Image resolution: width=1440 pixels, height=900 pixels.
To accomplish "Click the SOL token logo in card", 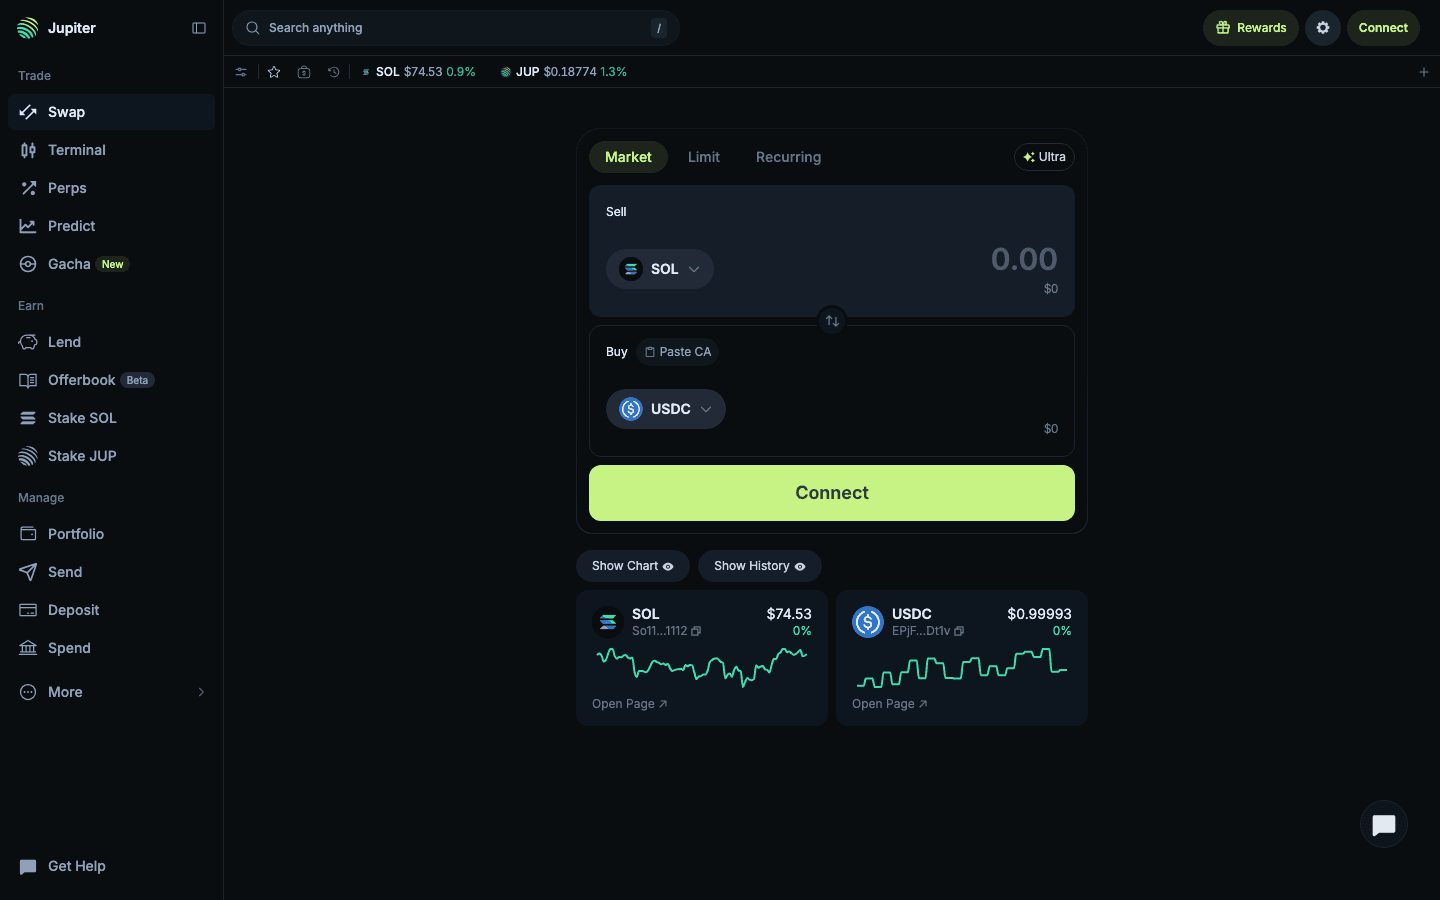I will pyautogui.click(x=608, y=622).
